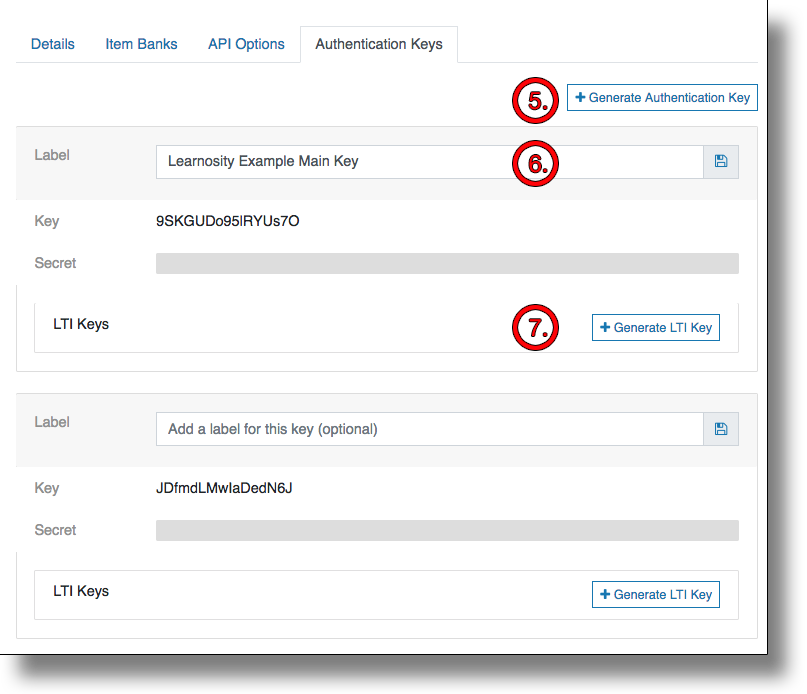
Task: Generate LTI Key for key JDfmdLMwIaDedN6J
Action: [x=656, y=595]
